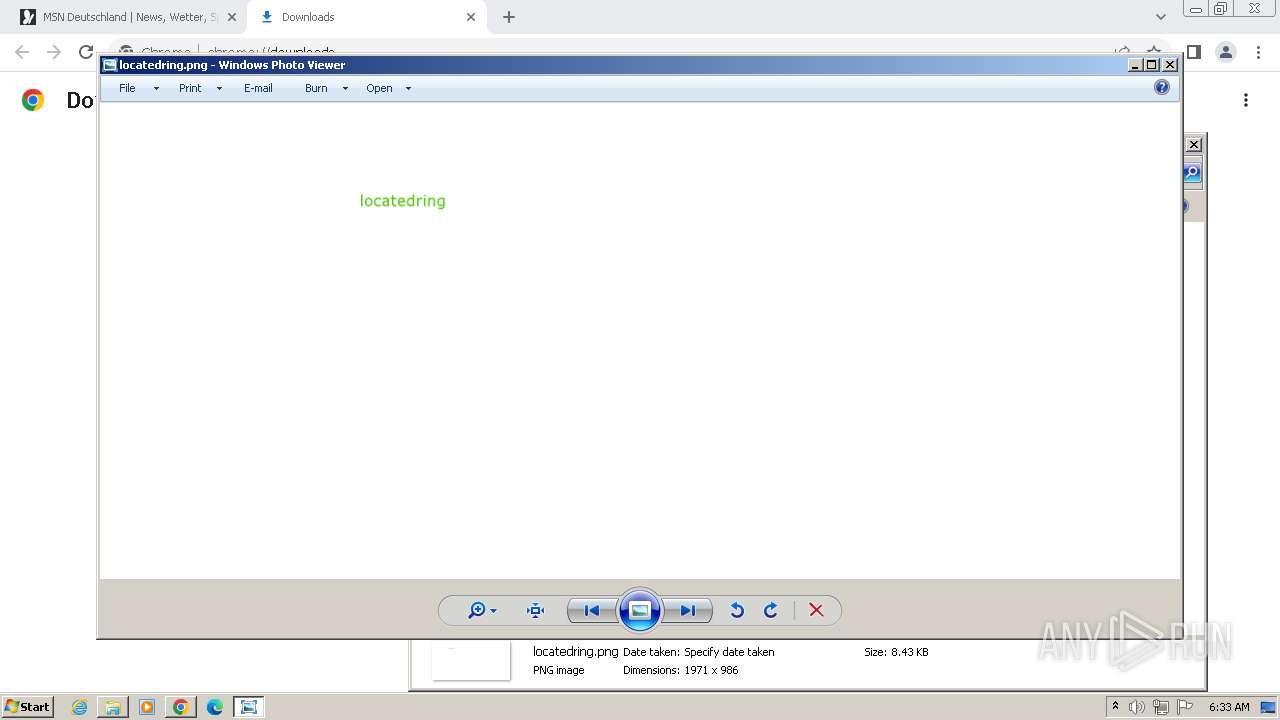Open the Help icon in Photo Viewer
Screen dimensions: 1280x720
tap(1161, 87)
